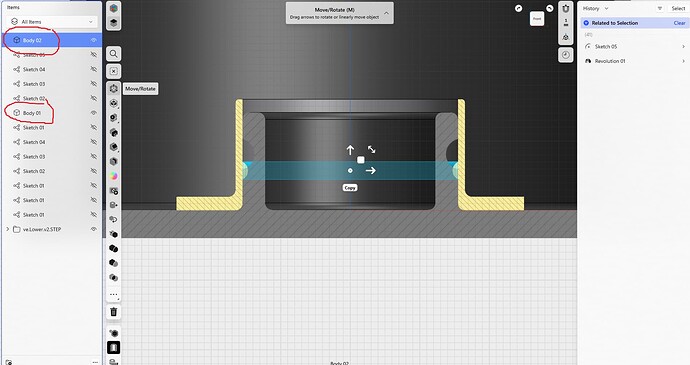Open the history clock icon
Screen dimensions: 690x365
(x=566, y=55)
